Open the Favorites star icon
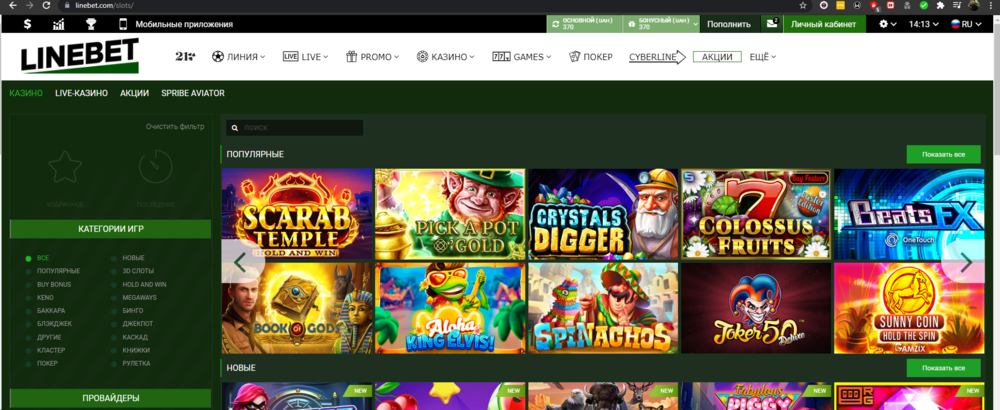Screen dimensions: 1000x410 click(x=65, y=167)
